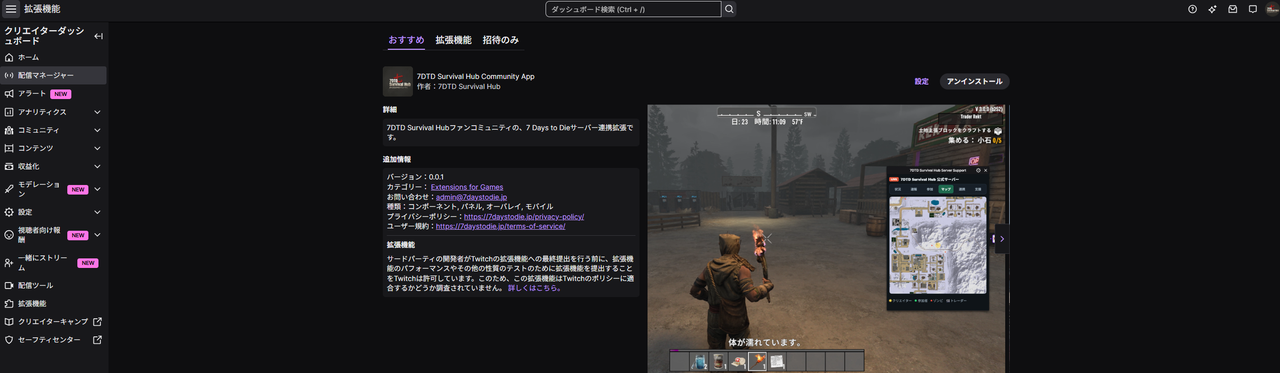Click the 一緒にストリーム icon

(x=9, y=262)
